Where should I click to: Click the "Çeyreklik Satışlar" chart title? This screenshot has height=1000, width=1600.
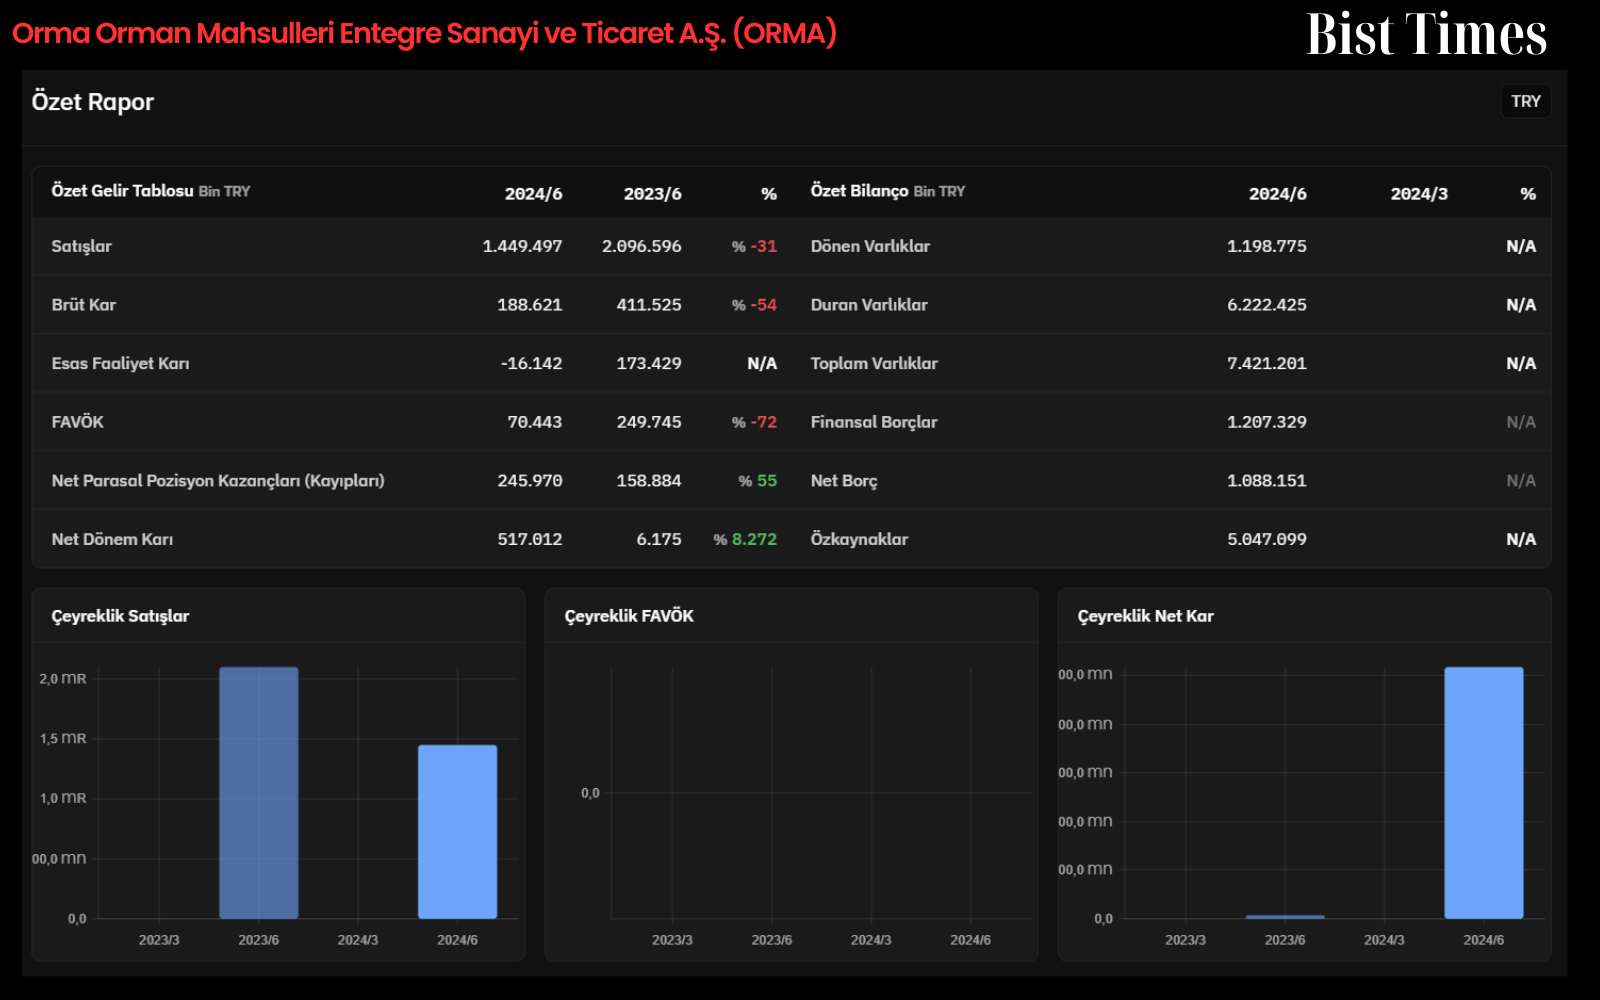pos(120,616)
